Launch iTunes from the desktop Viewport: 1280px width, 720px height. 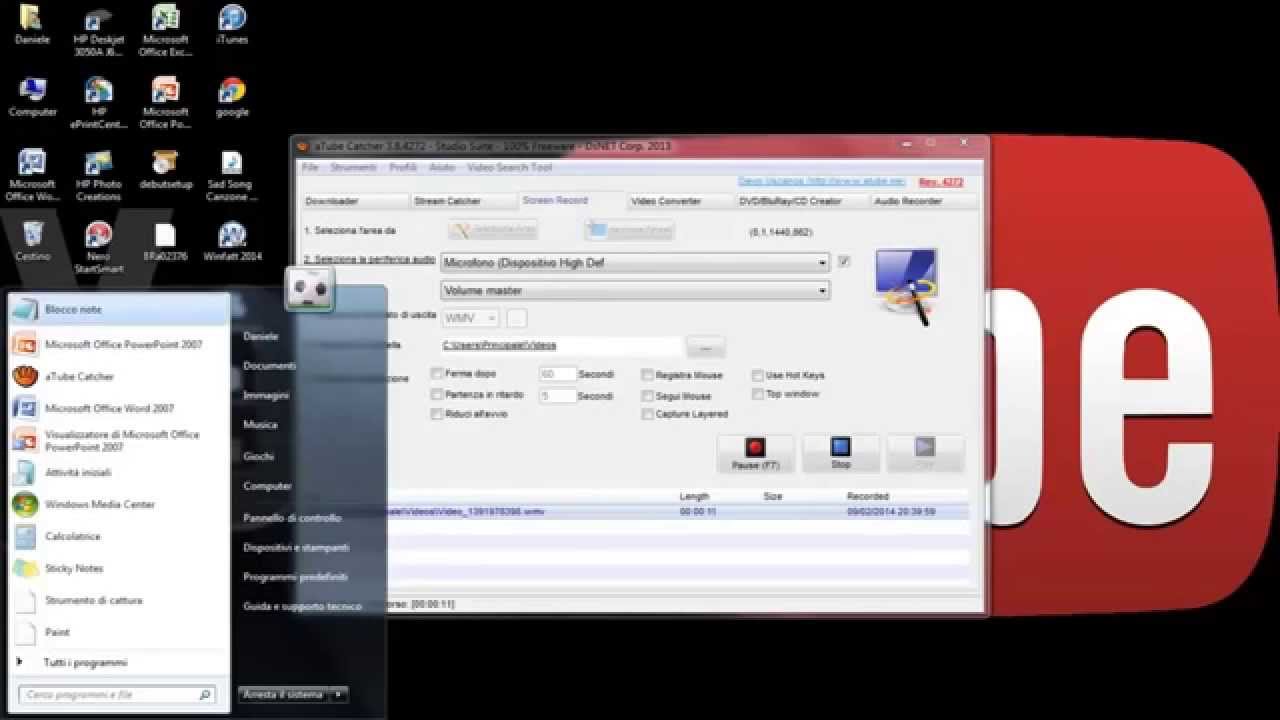point(232,25)
